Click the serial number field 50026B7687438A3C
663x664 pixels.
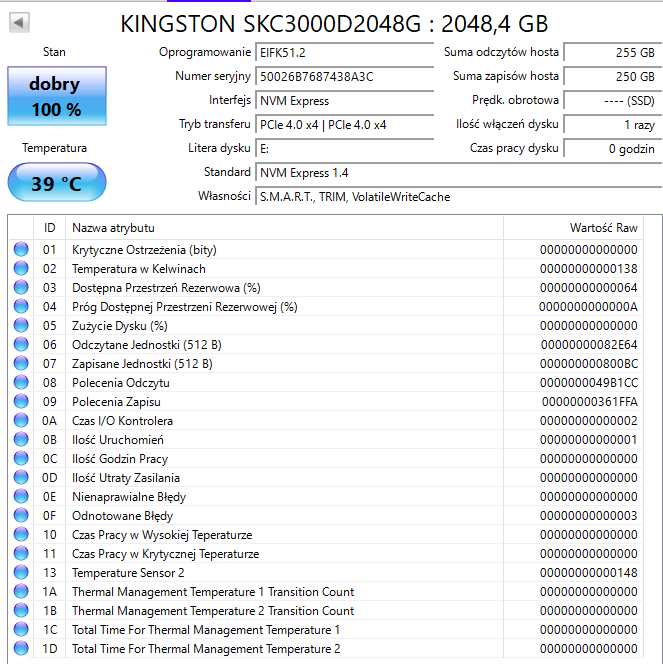(x=345, y=77)
